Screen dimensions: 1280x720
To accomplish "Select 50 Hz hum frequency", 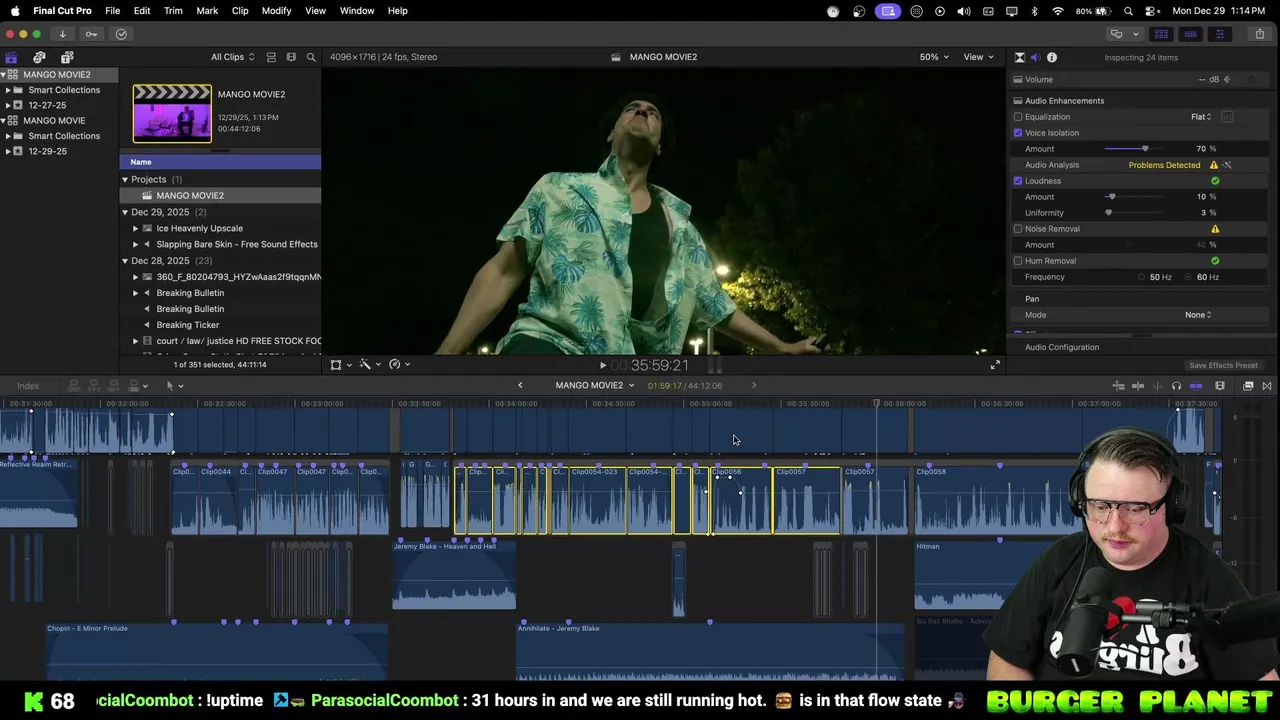I will pyautogui.click(x=1142, y=277).
